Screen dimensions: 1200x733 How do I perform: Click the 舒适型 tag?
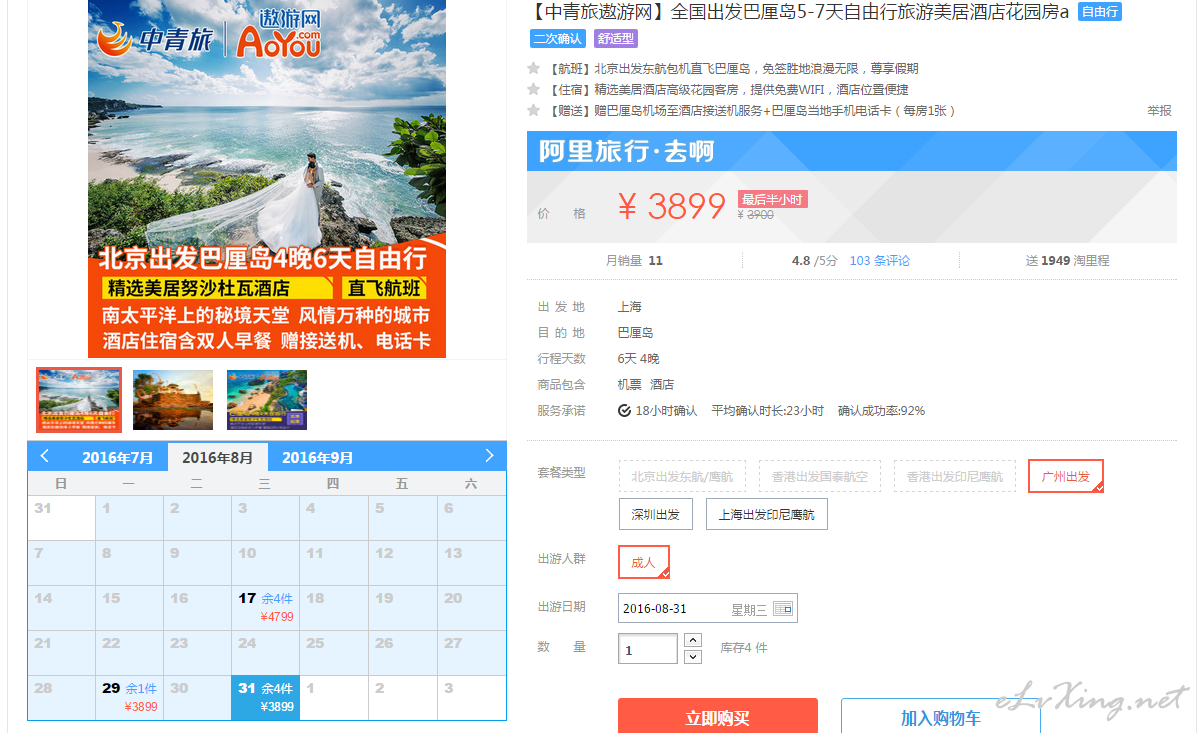click(616, 39)
